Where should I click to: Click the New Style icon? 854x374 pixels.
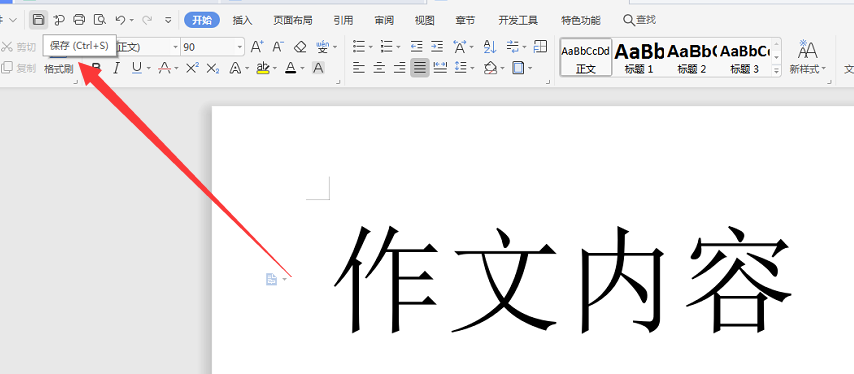[x=808, y=57]
